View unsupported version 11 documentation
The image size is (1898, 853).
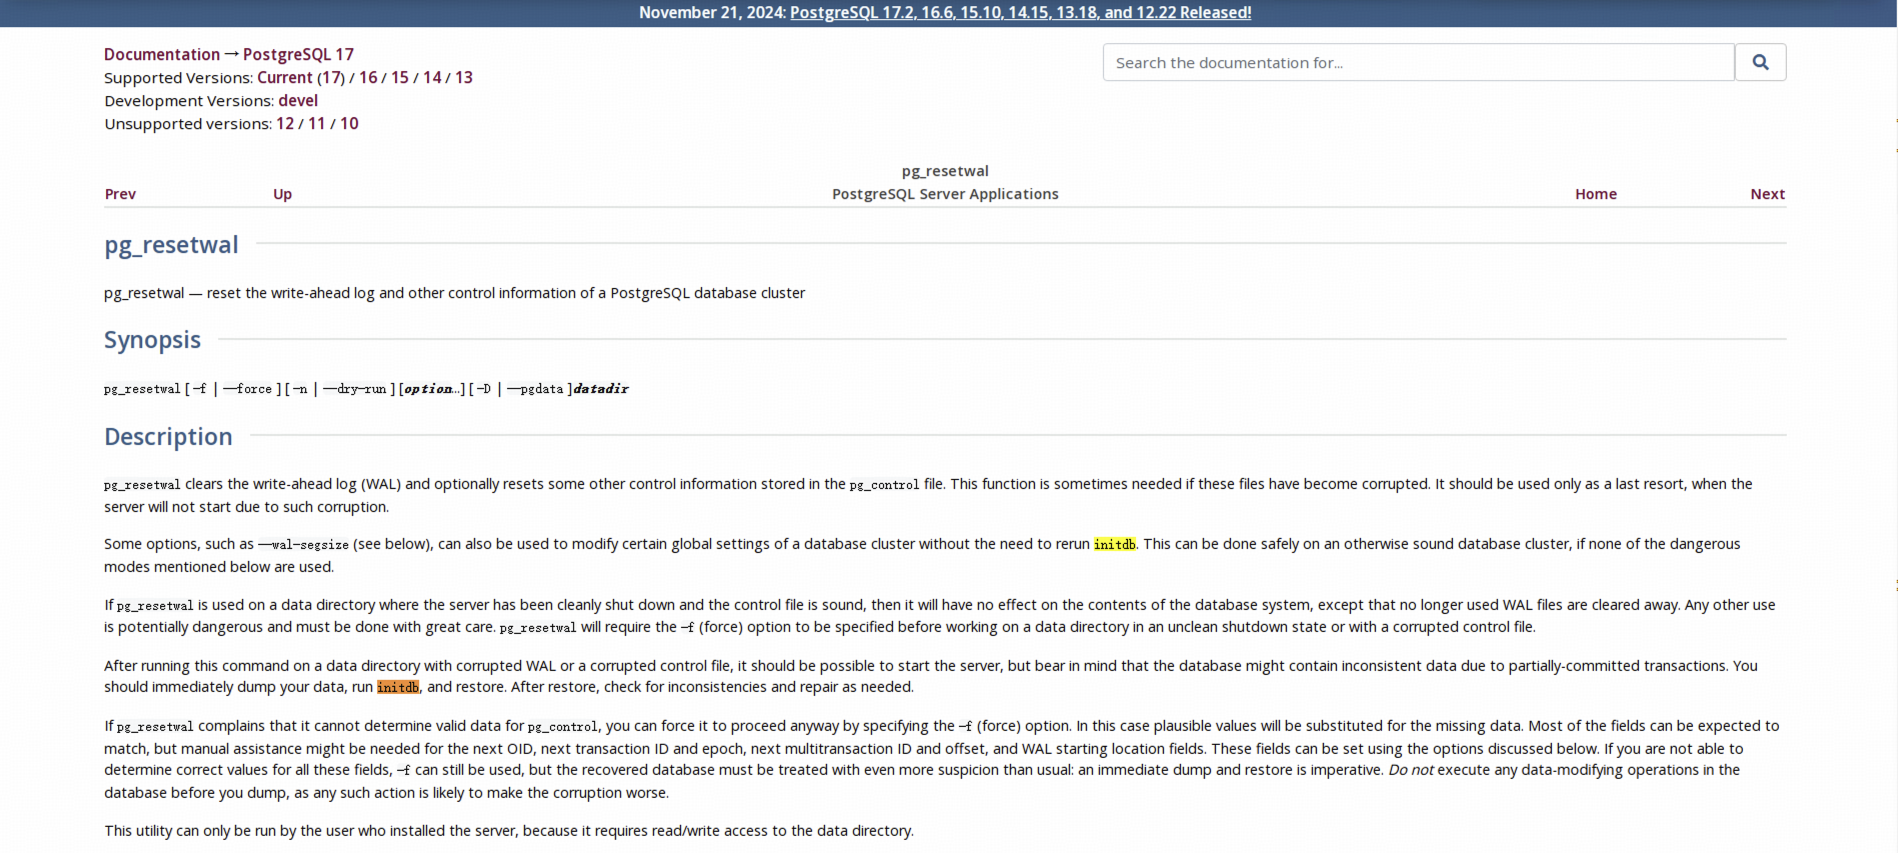317,123
